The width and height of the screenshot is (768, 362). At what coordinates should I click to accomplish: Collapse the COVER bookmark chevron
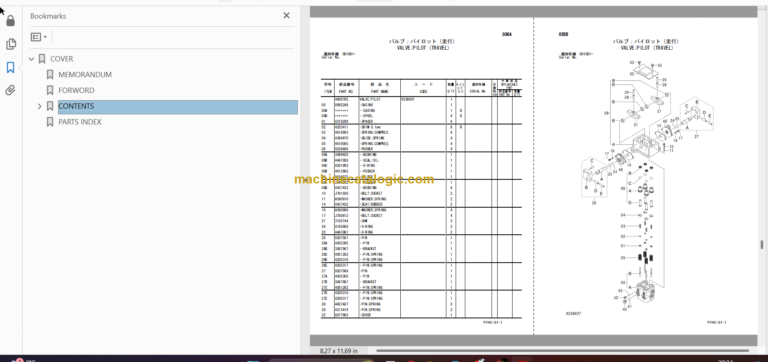[32, 59]
